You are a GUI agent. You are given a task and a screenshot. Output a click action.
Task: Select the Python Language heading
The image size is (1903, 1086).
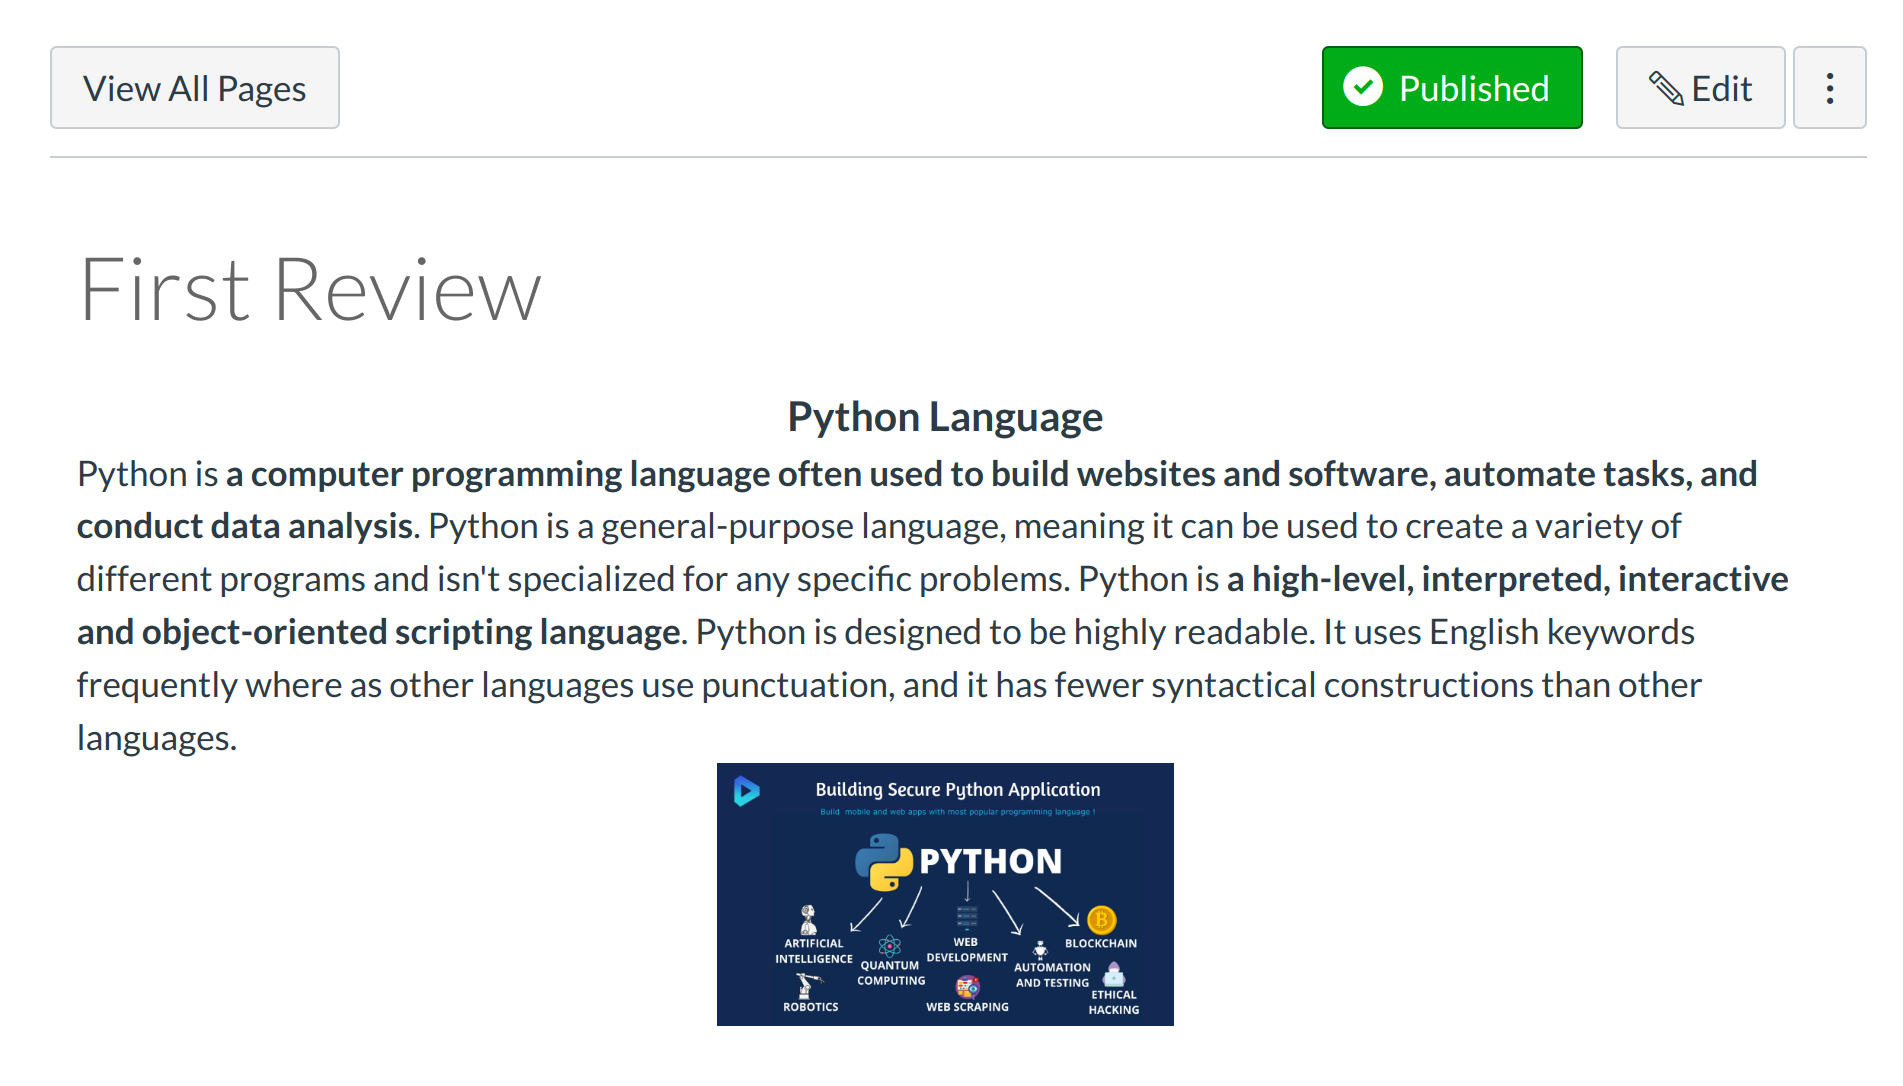click(x=945, y=417)
